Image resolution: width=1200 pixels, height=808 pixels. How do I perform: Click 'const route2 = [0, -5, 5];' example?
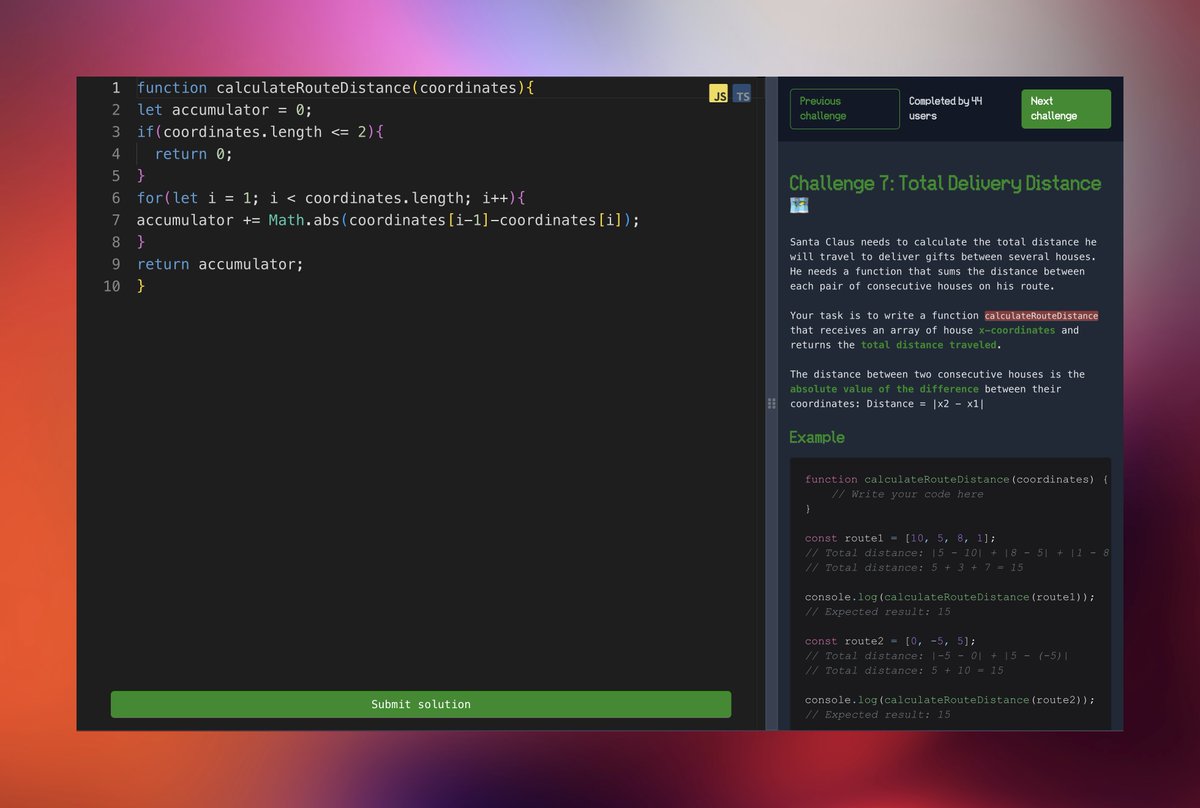pos(890,641)
